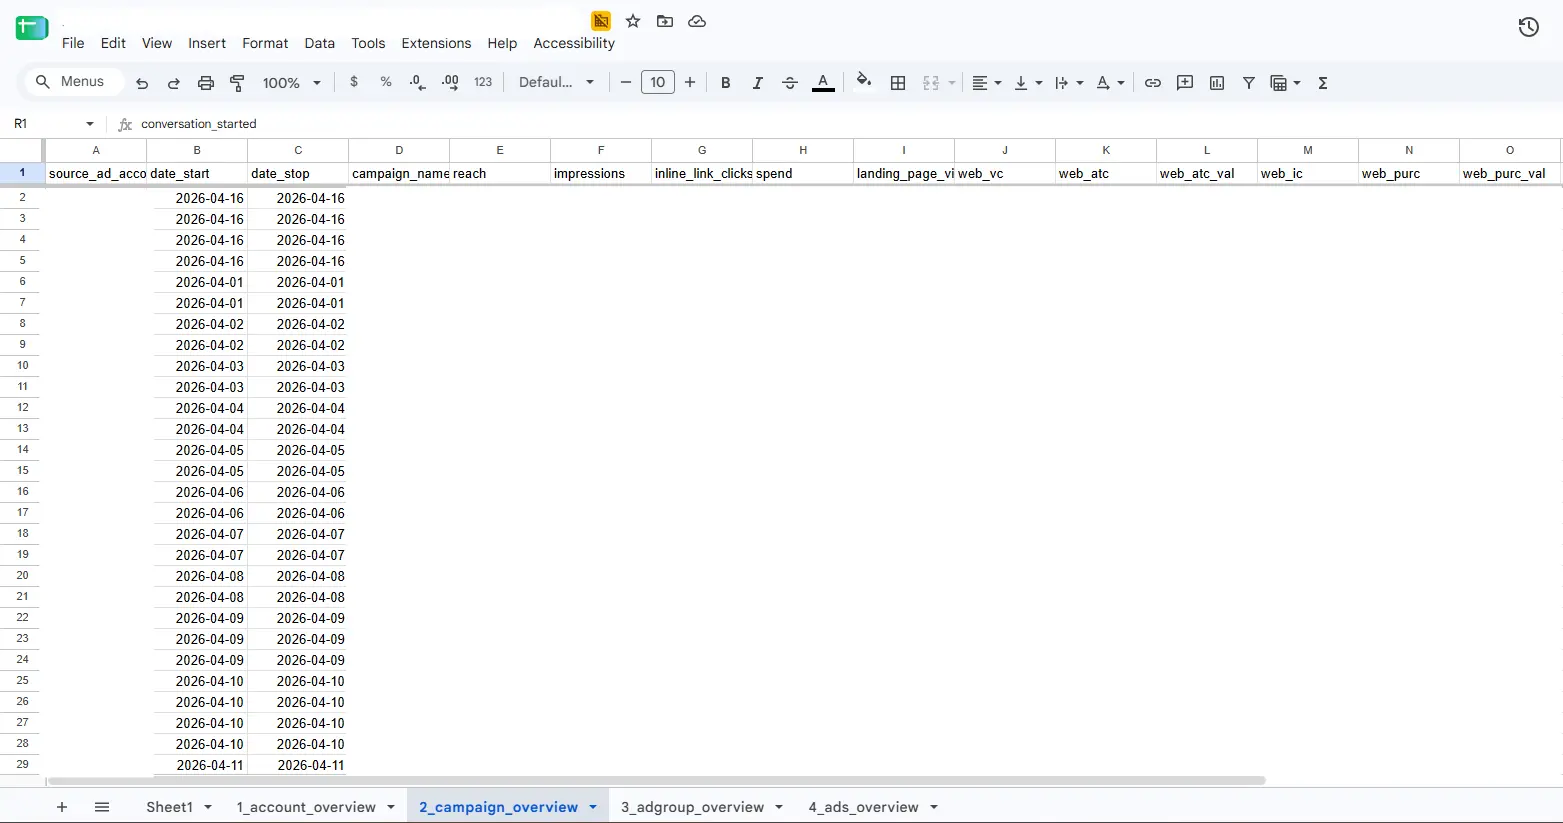Open the fill color picker

point(864,82)
